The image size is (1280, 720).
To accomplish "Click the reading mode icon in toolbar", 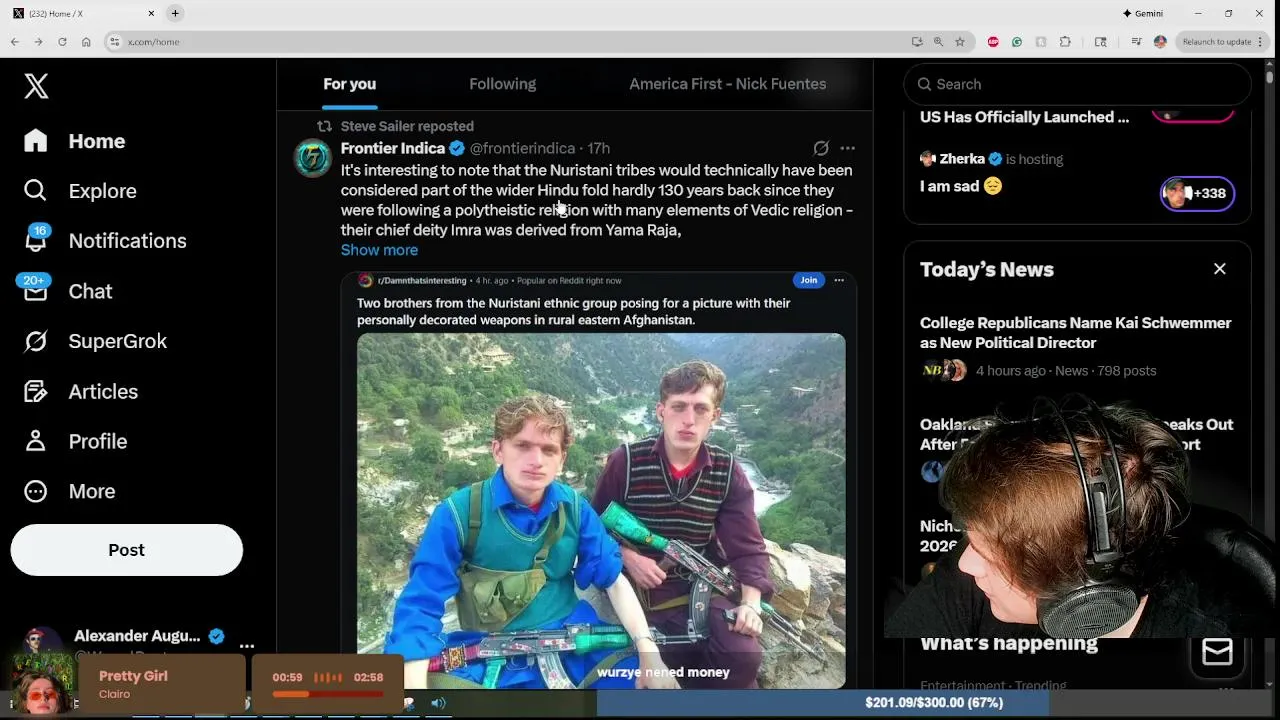I will point(1101,42).
